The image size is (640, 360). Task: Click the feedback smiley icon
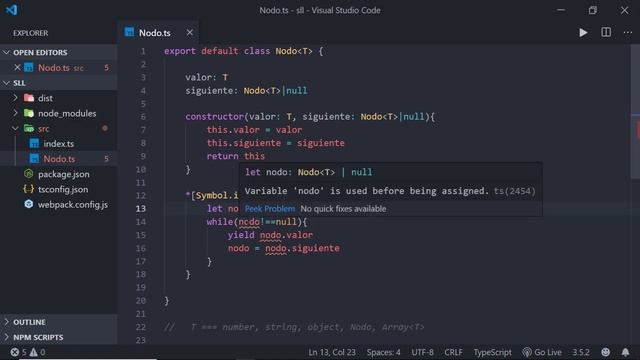[606, 352]
